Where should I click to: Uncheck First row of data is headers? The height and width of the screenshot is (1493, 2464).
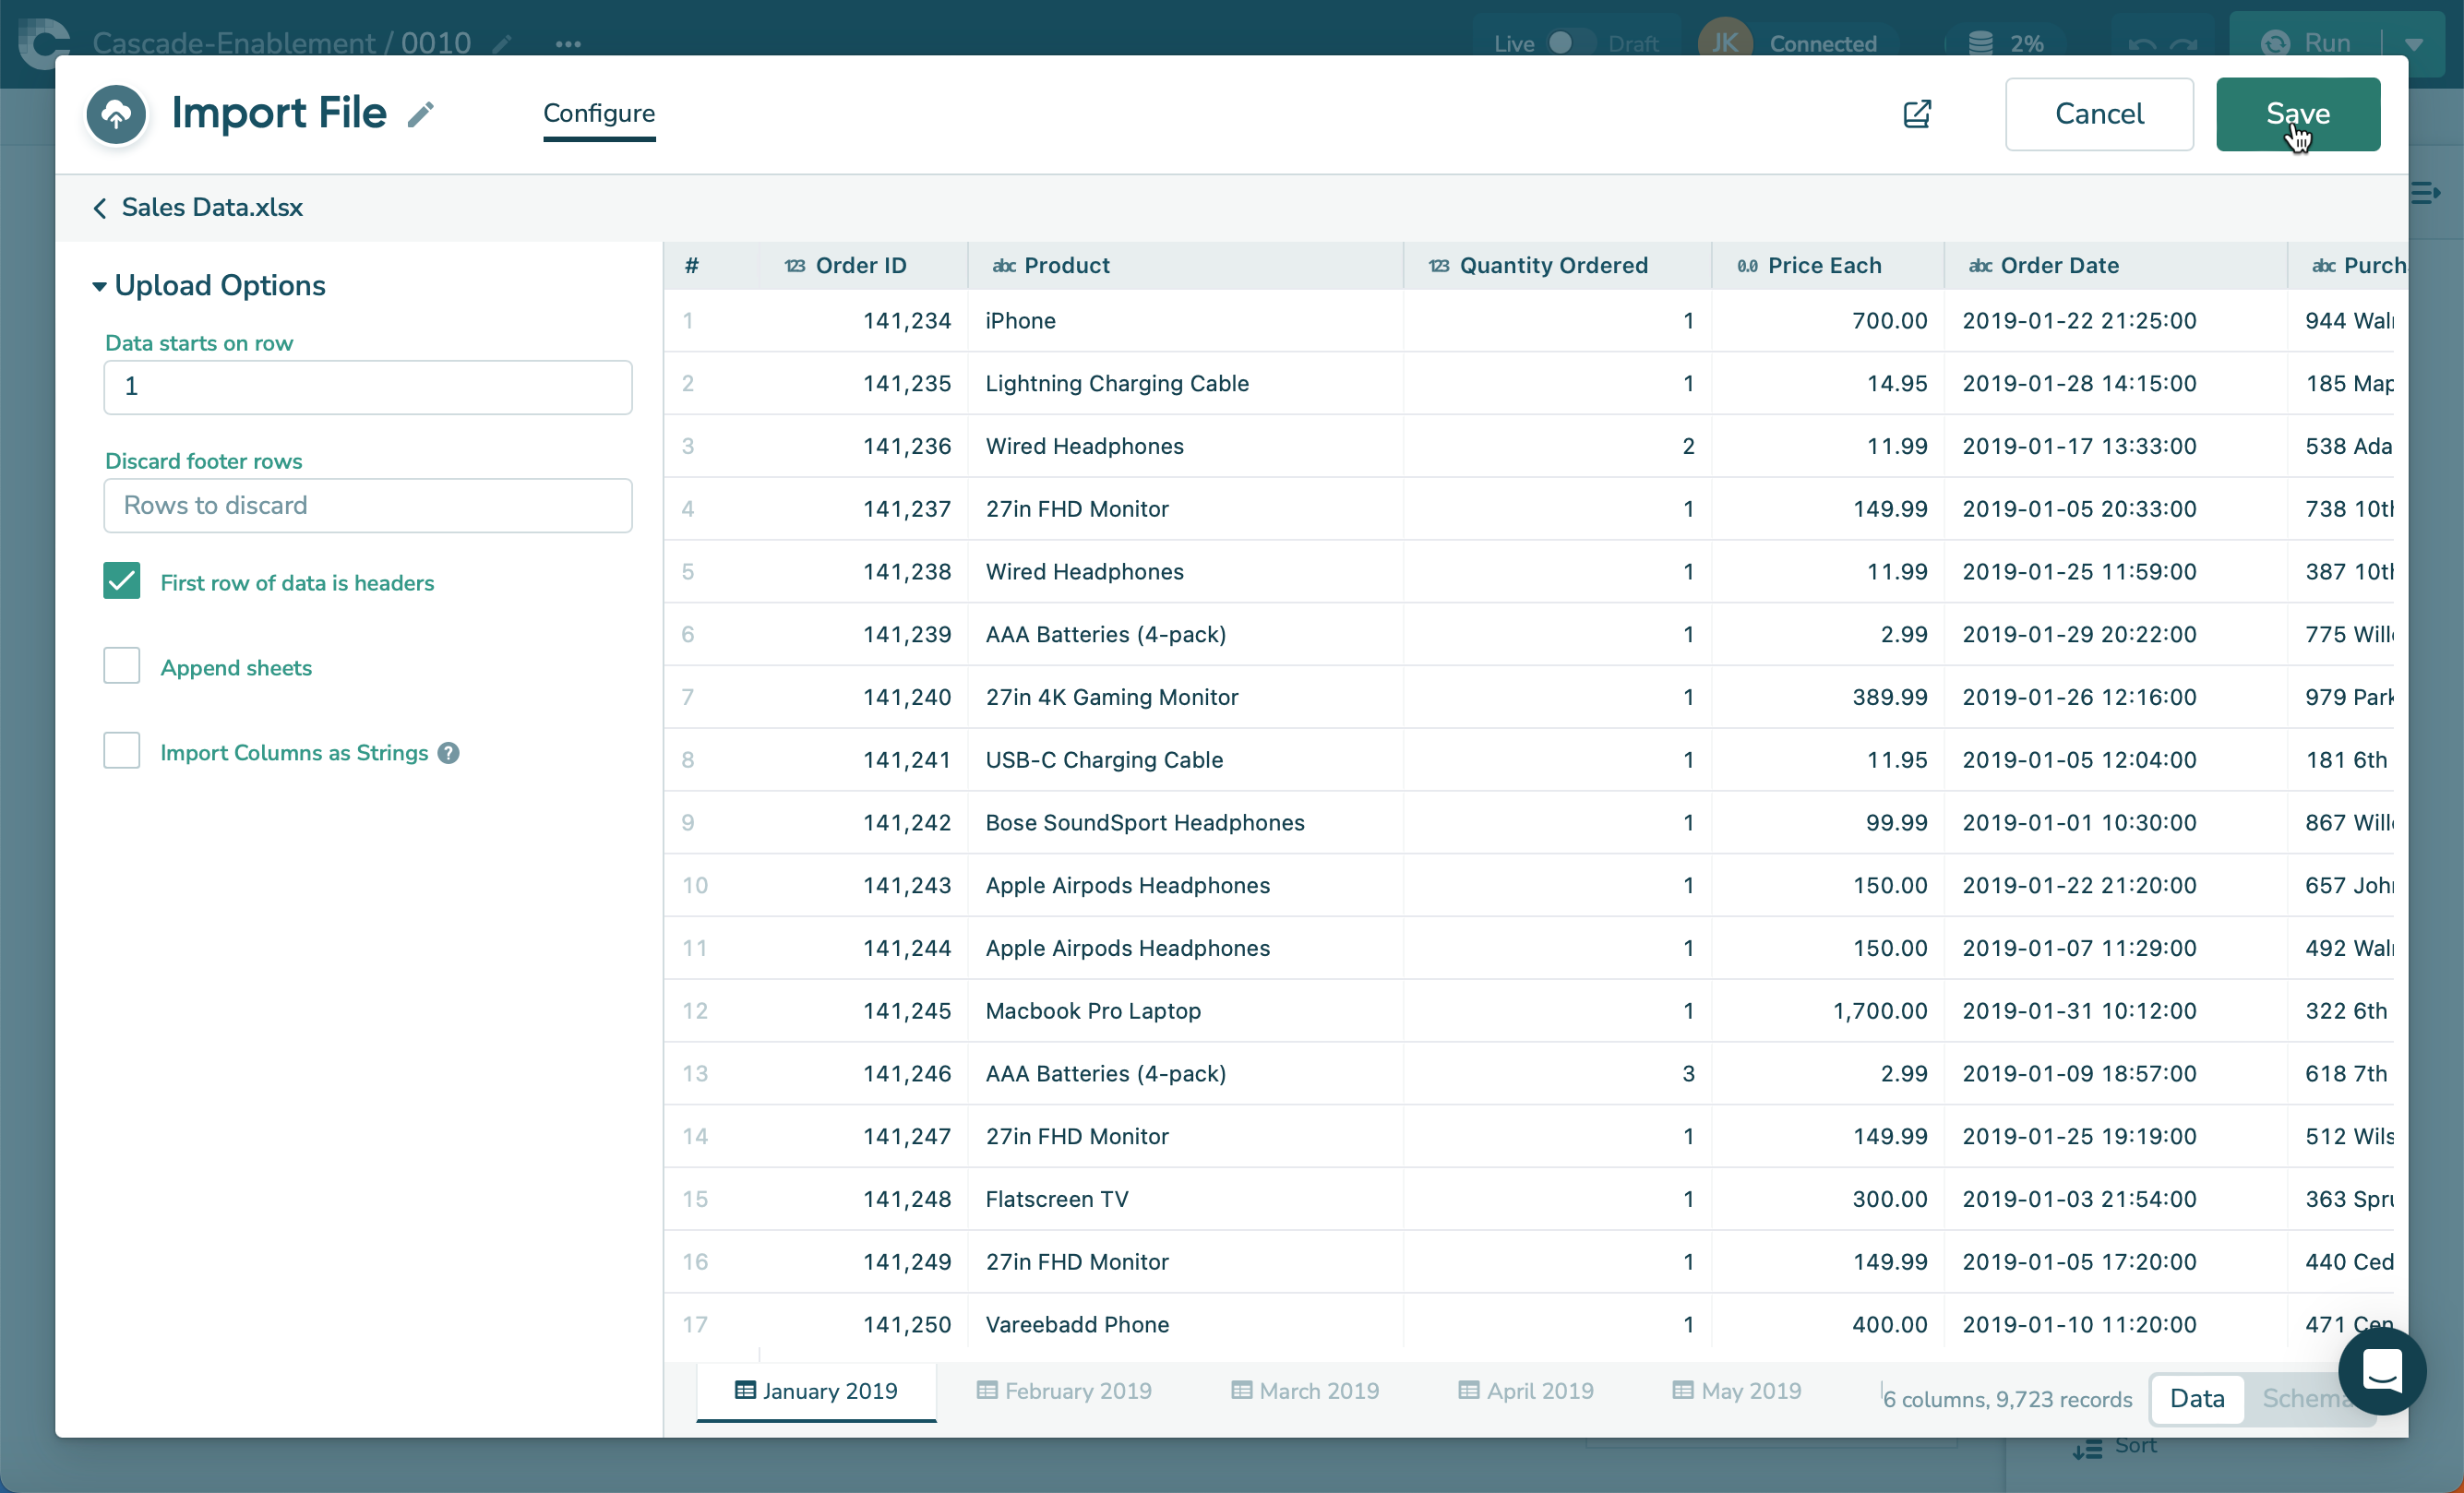122,581
